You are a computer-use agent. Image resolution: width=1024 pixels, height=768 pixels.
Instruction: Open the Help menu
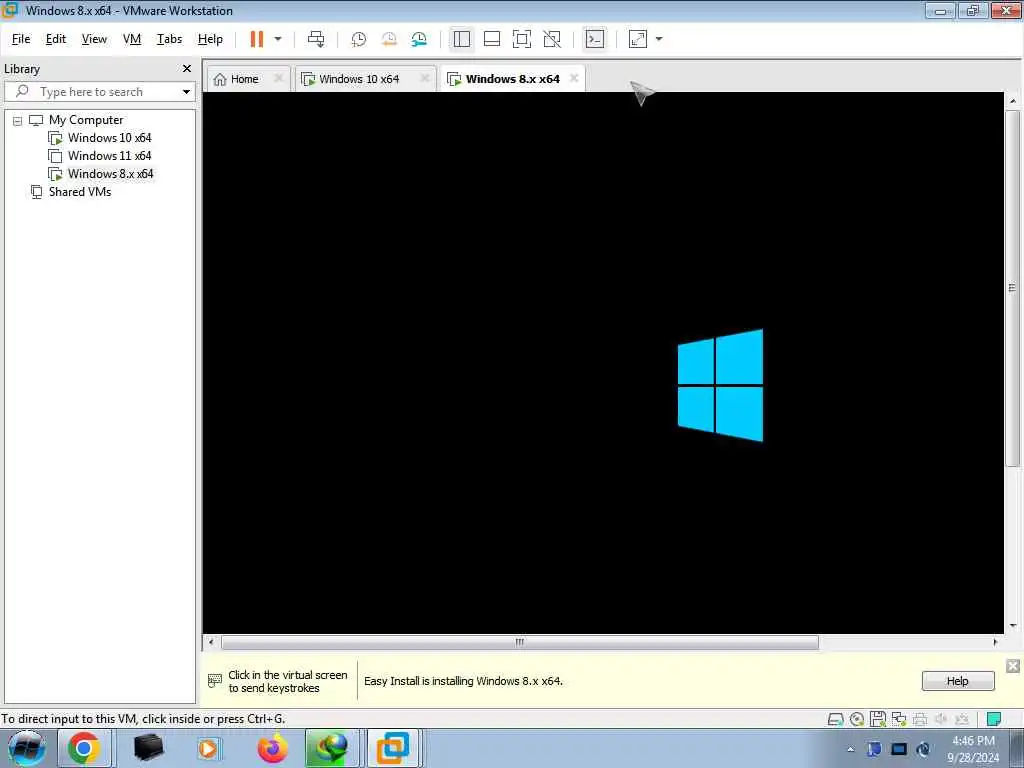pos(210,39)
